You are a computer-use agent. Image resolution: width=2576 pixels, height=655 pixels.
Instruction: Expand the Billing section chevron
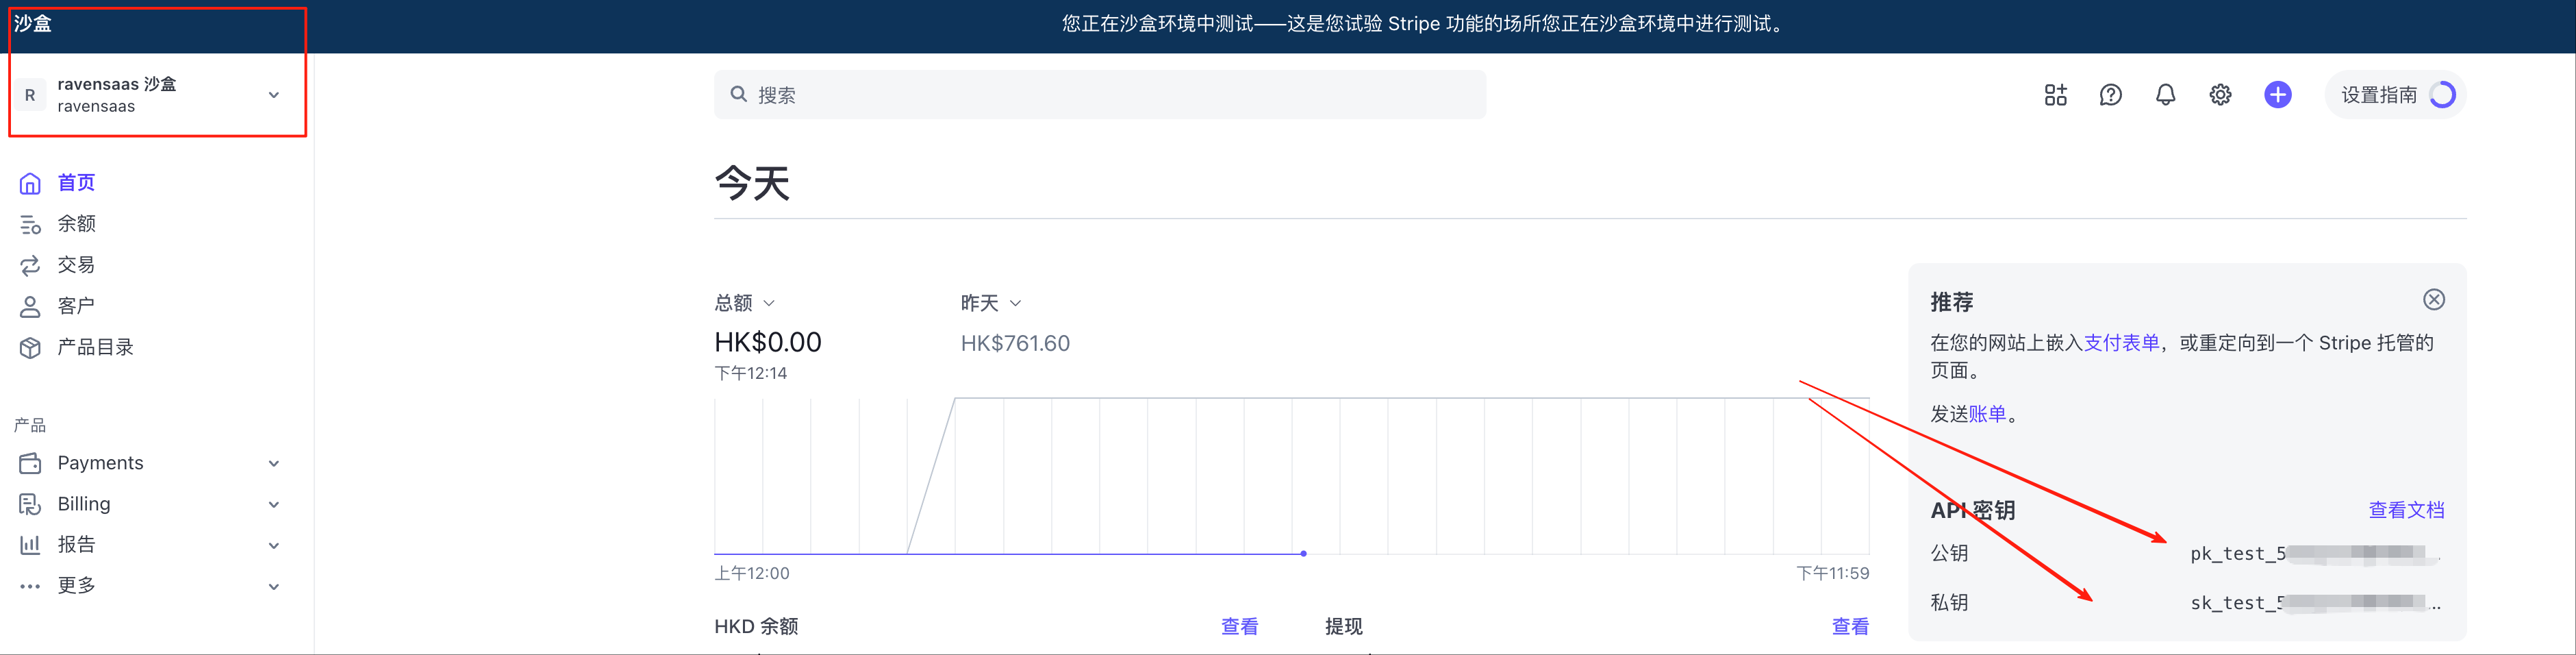(x=274, y=505)
